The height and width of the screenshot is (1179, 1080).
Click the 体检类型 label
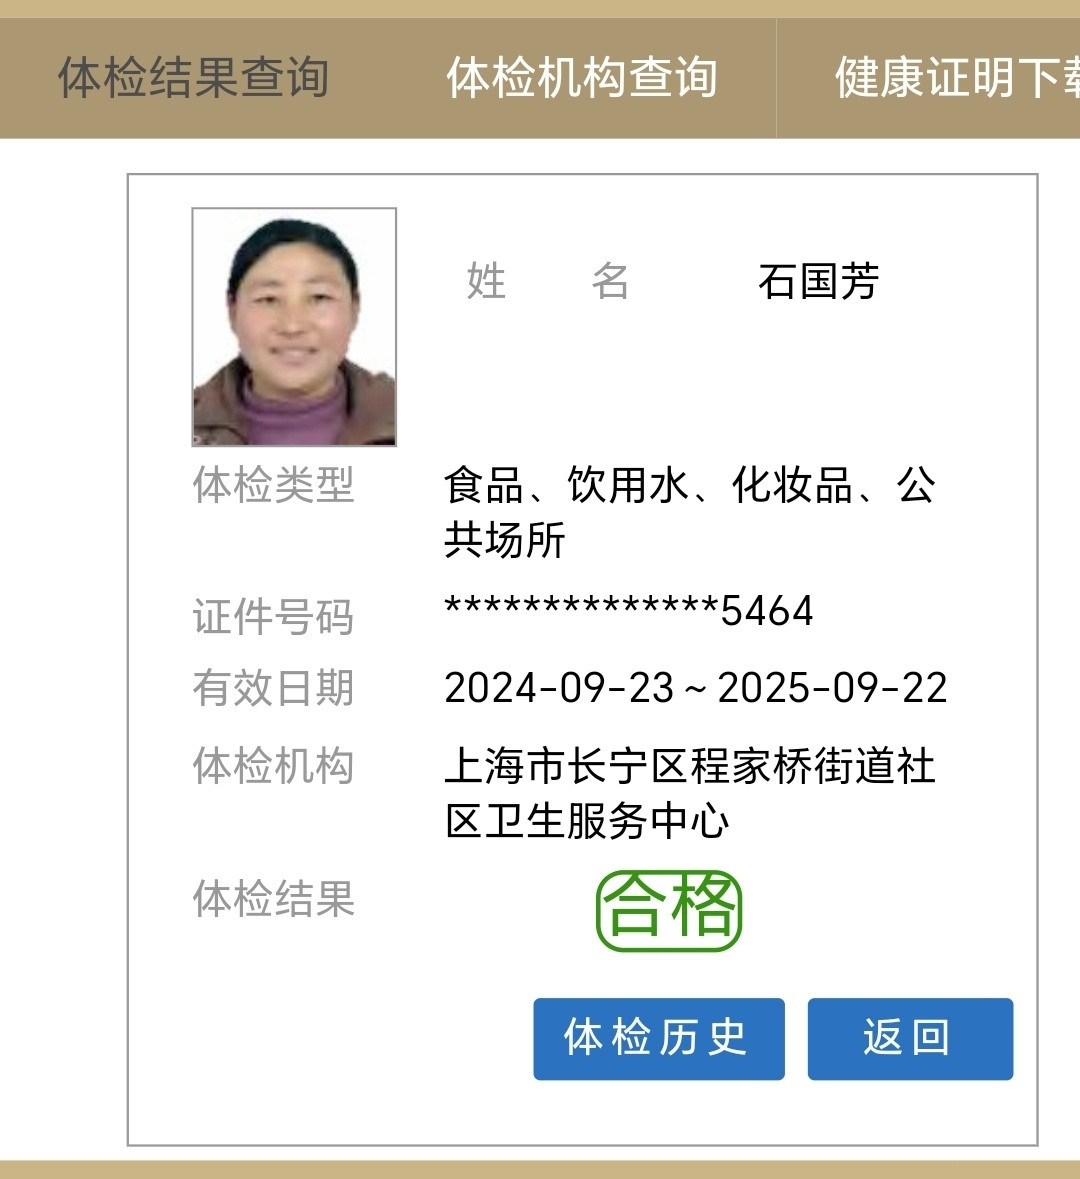coord(273,484)
